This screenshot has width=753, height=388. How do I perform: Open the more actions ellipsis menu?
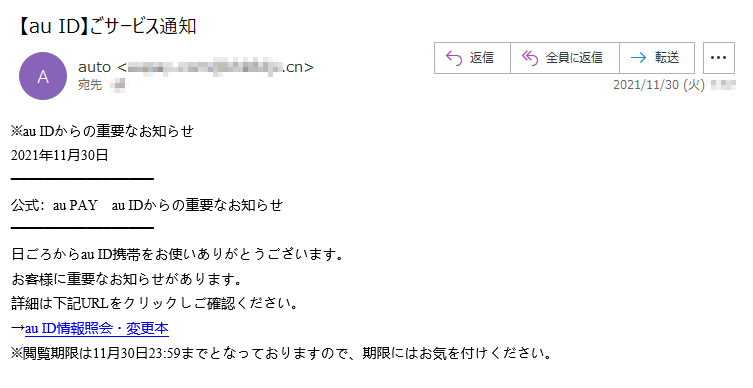pos(718,58)
